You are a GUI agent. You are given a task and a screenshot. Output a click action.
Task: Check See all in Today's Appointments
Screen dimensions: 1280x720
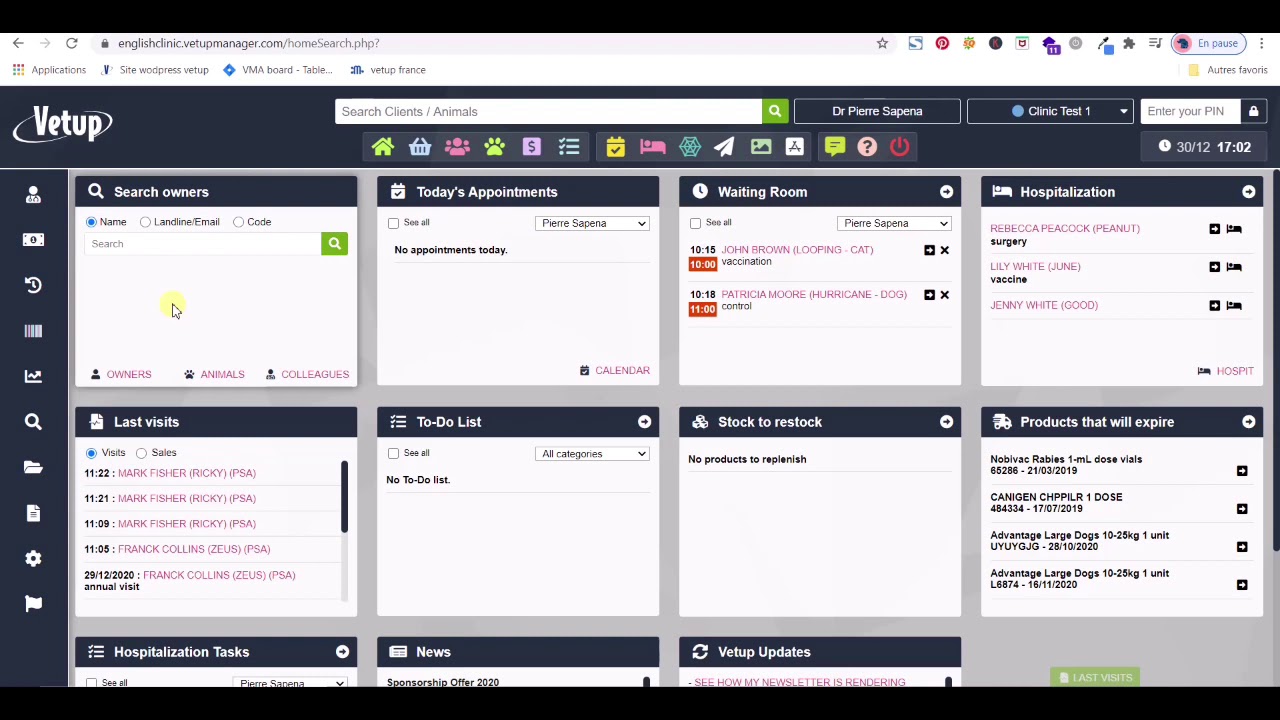pyautogui.click(x=393, y=223)
